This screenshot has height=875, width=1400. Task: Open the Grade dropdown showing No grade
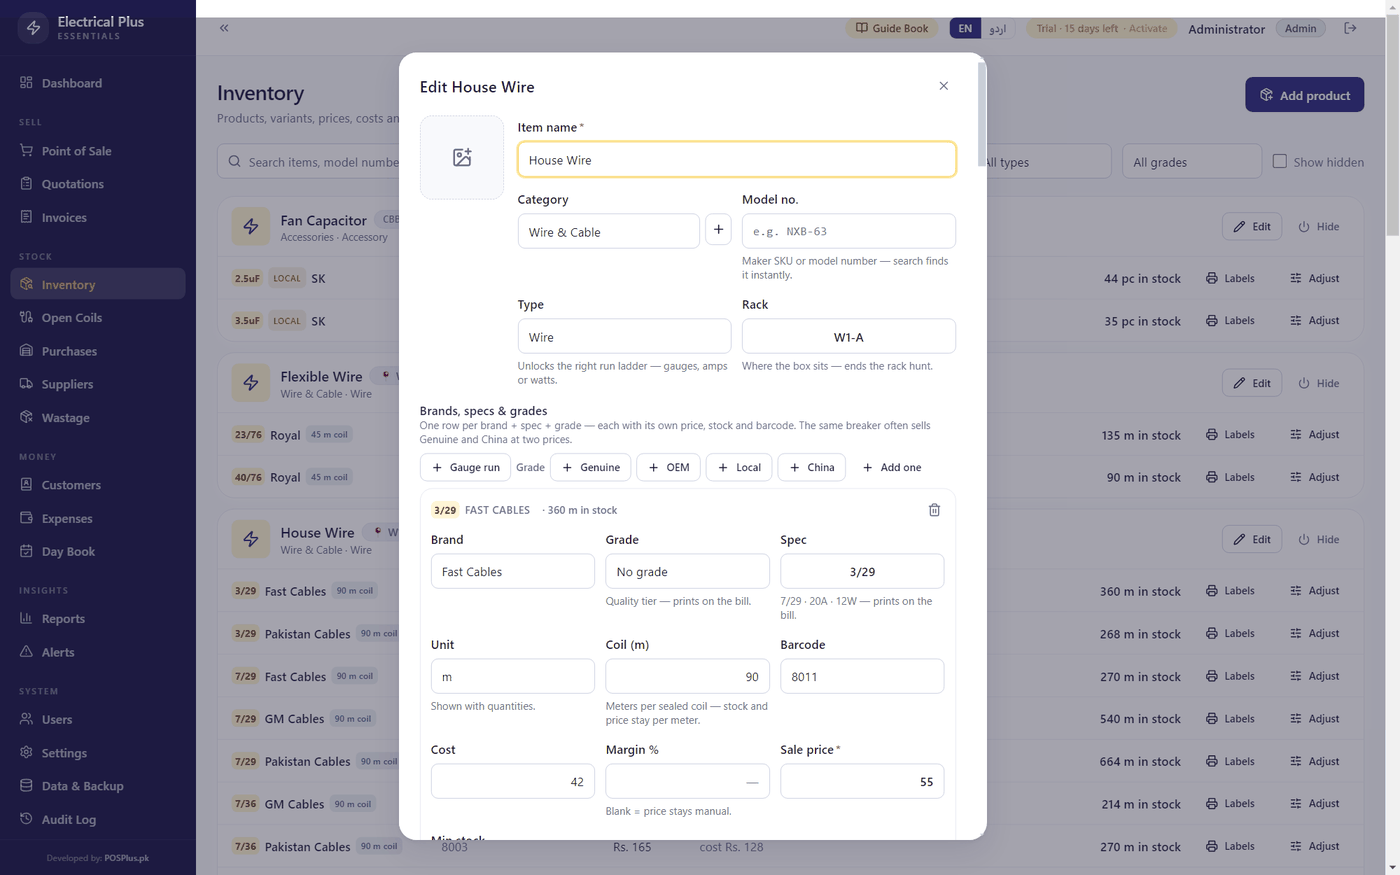(687, 571)
